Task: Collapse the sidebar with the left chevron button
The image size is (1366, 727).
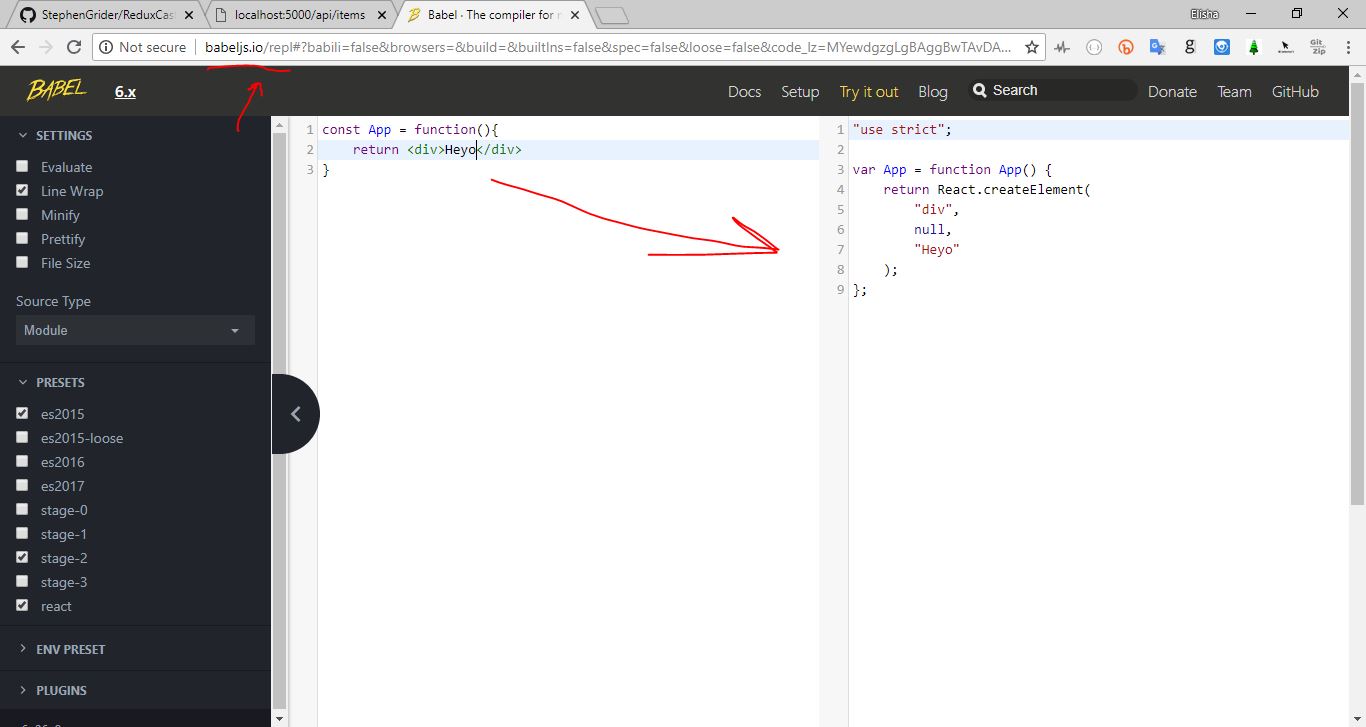Action: click(296, 414)
